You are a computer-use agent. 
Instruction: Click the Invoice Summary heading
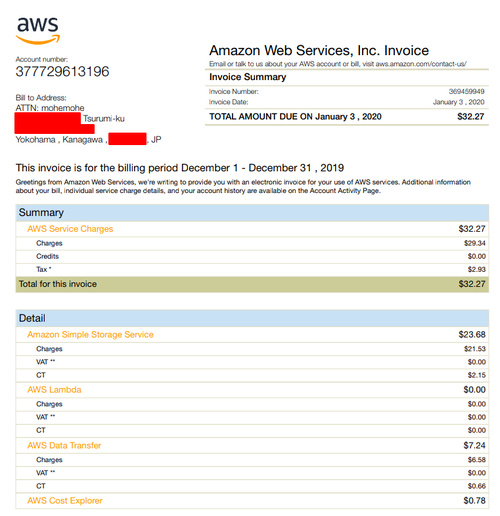point(248,77)
